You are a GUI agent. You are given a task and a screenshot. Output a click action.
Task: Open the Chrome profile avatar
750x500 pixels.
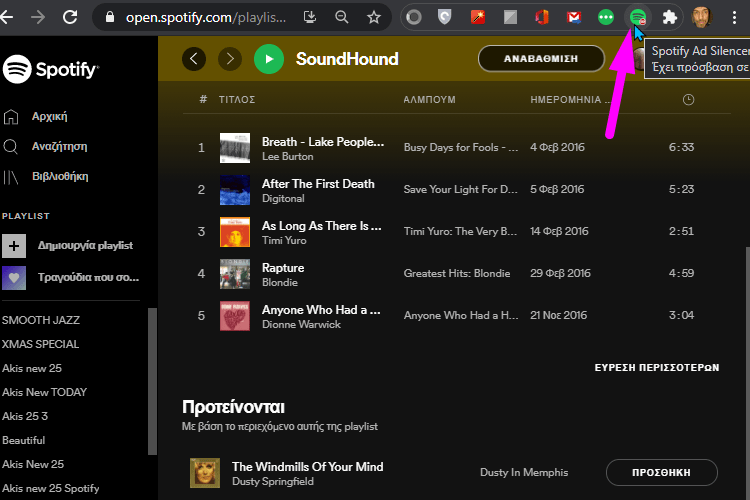point(702,17)
